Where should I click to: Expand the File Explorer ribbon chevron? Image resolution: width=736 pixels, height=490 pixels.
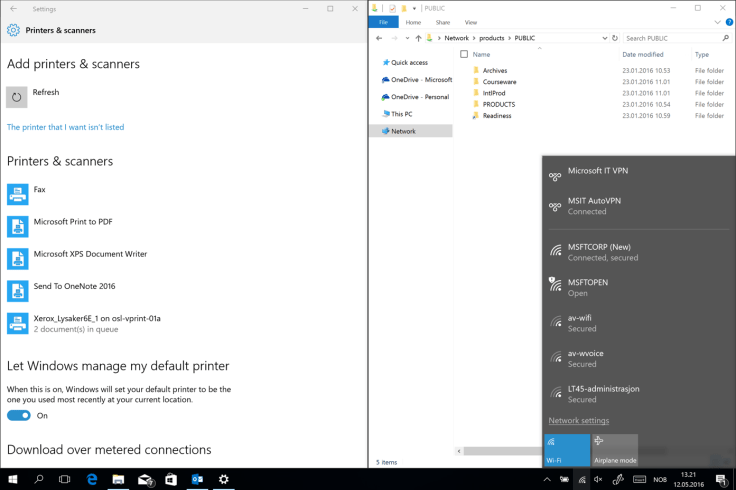point(717,22)
